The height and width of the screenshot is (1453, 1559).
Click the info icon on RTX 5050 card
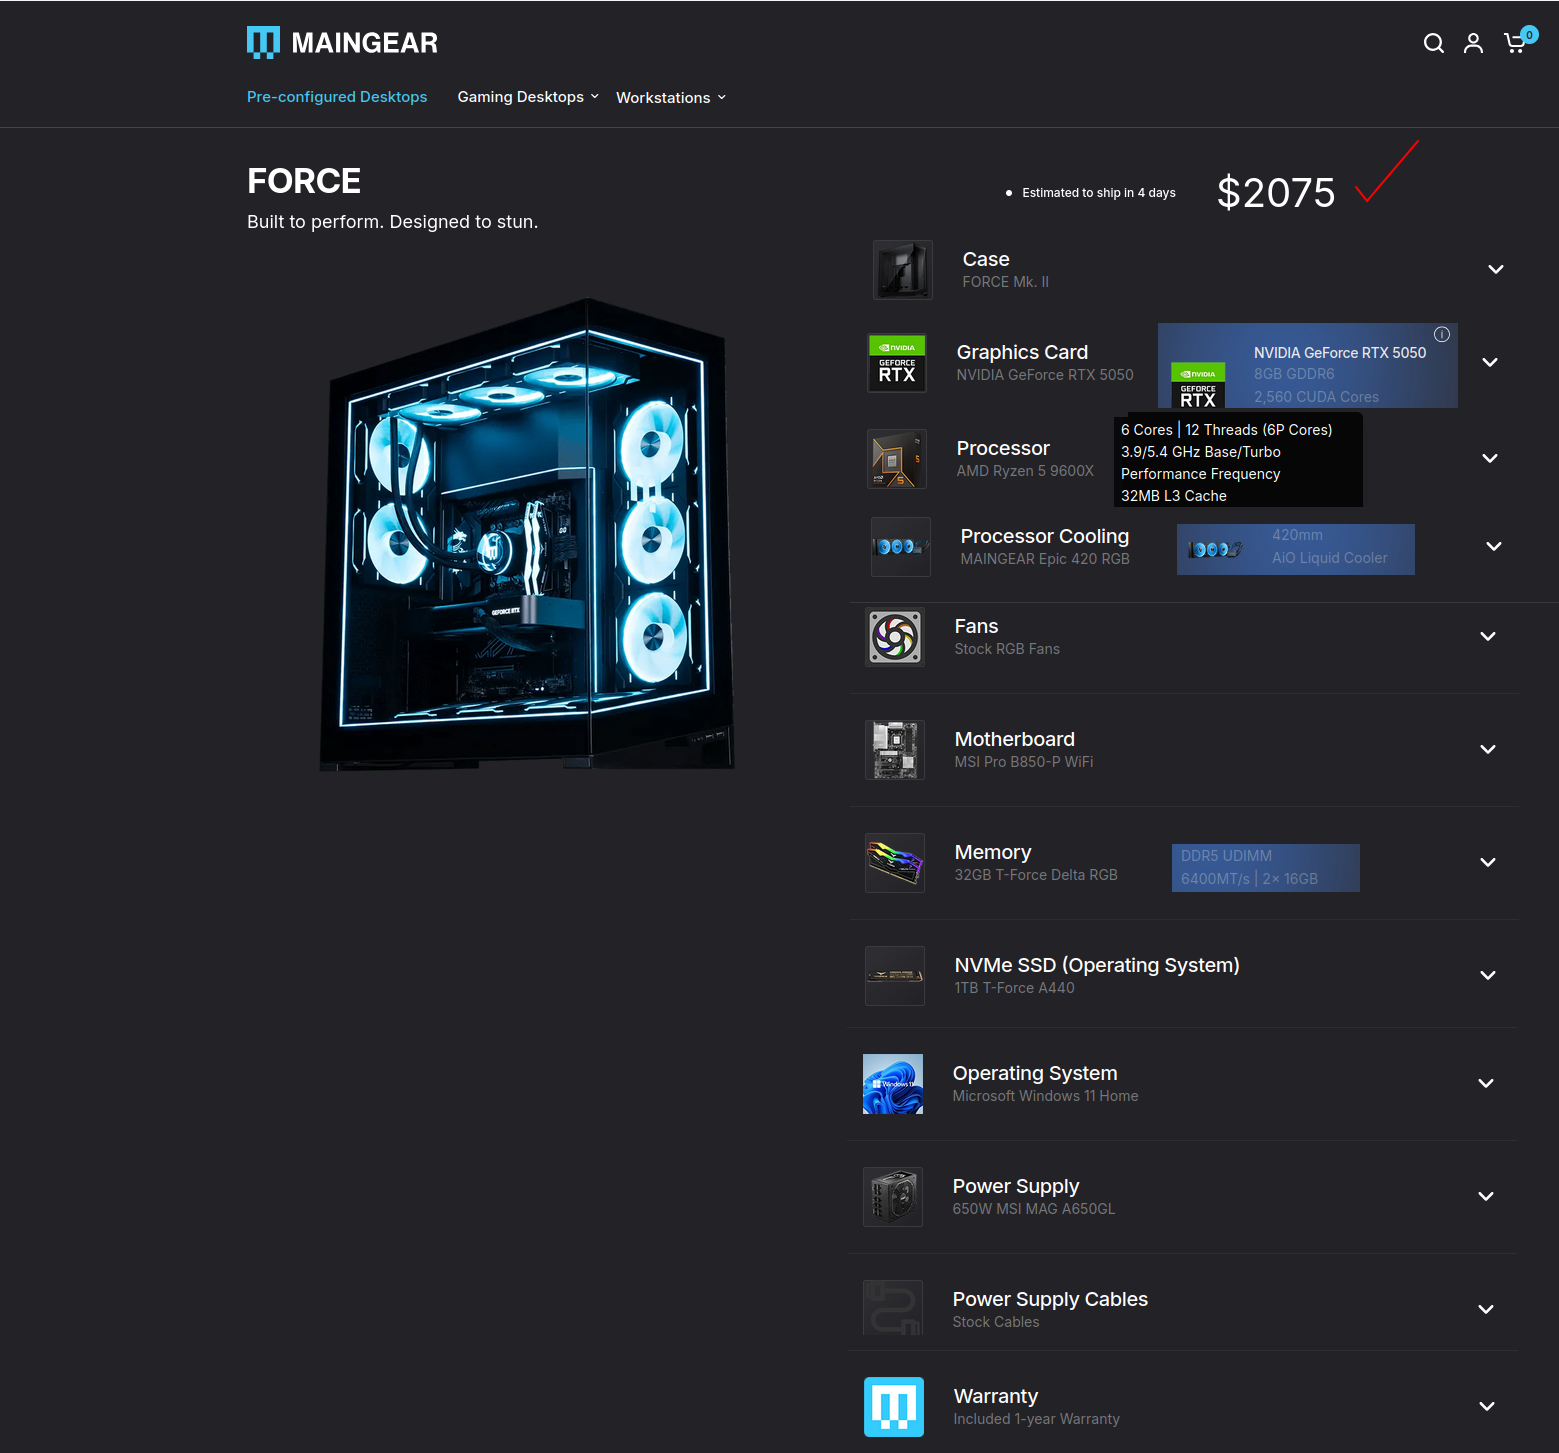(1442, 335)
